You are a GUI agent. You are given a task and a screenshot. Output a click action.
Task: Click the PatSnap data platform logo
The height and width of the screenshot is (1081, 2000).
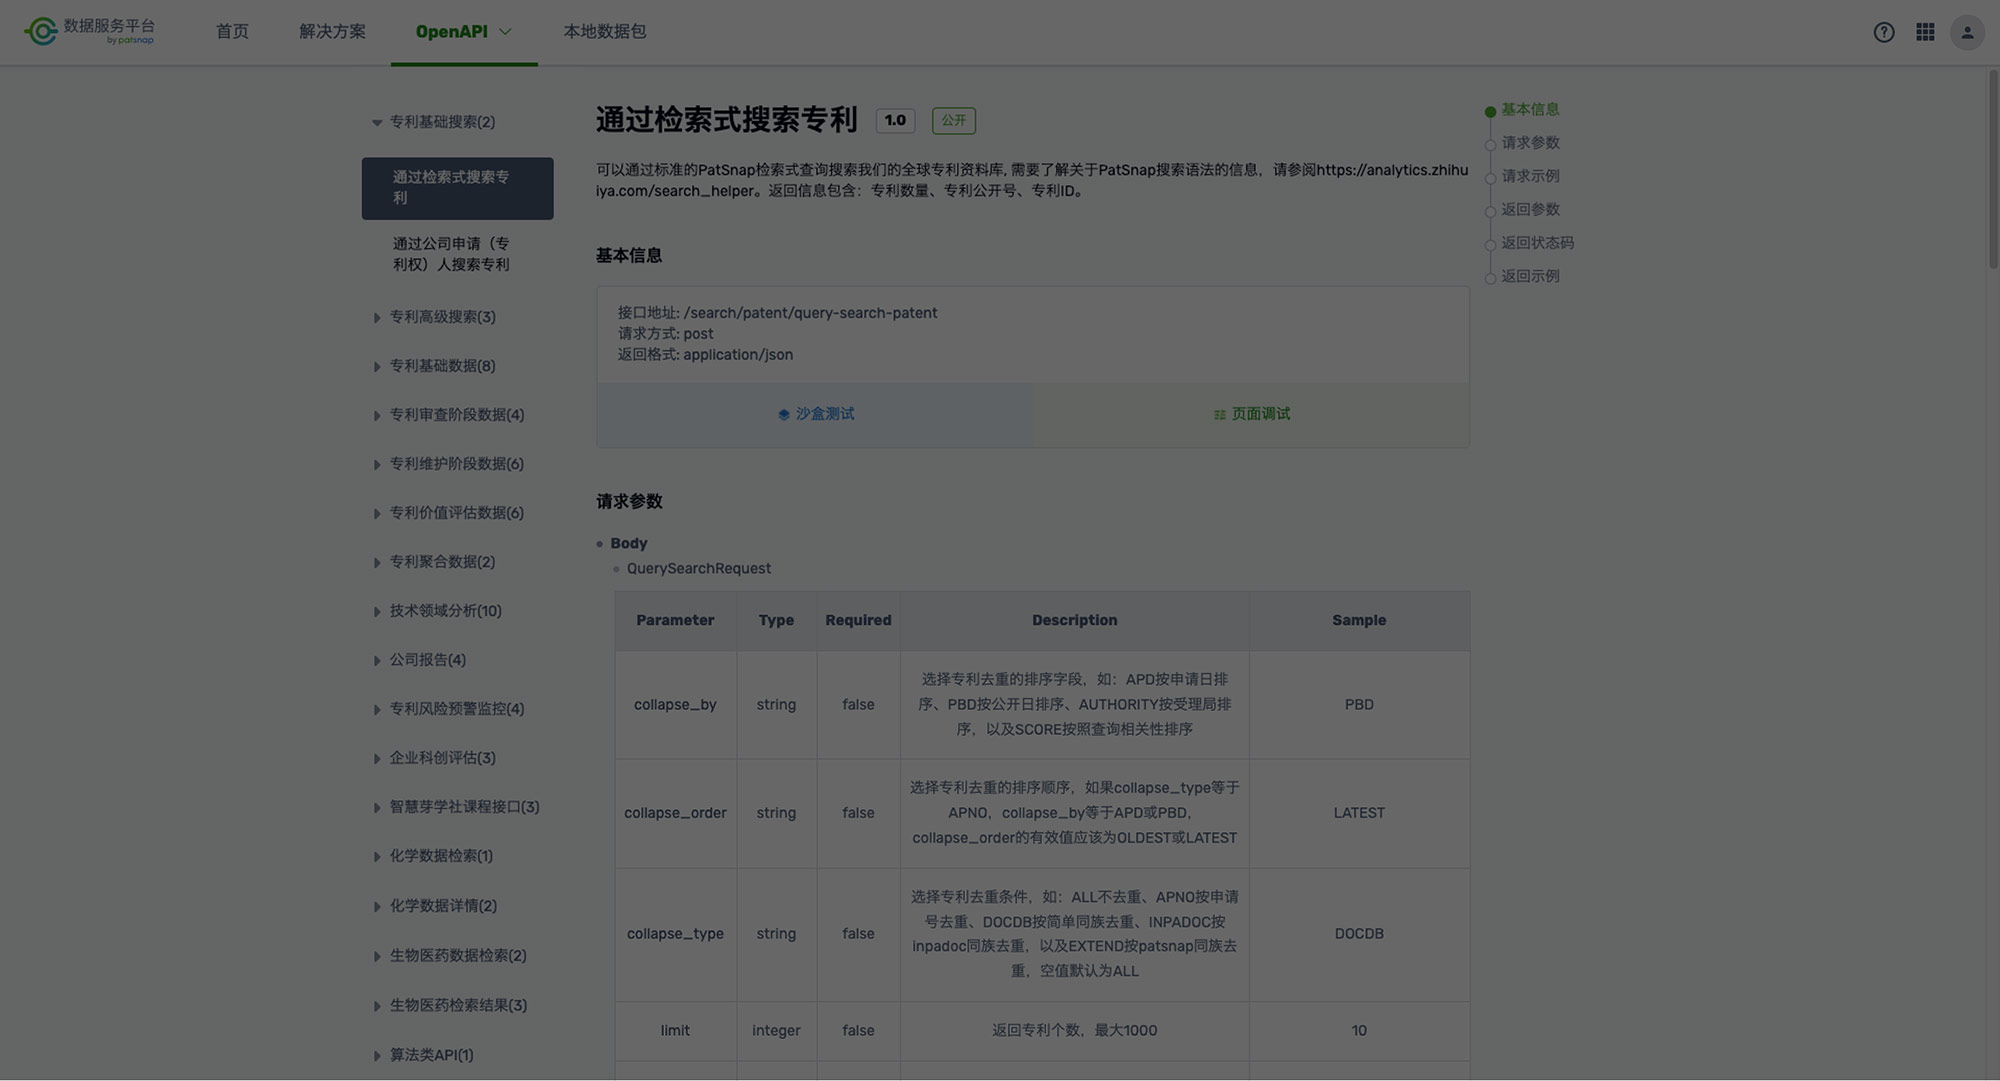pos(90,32)
